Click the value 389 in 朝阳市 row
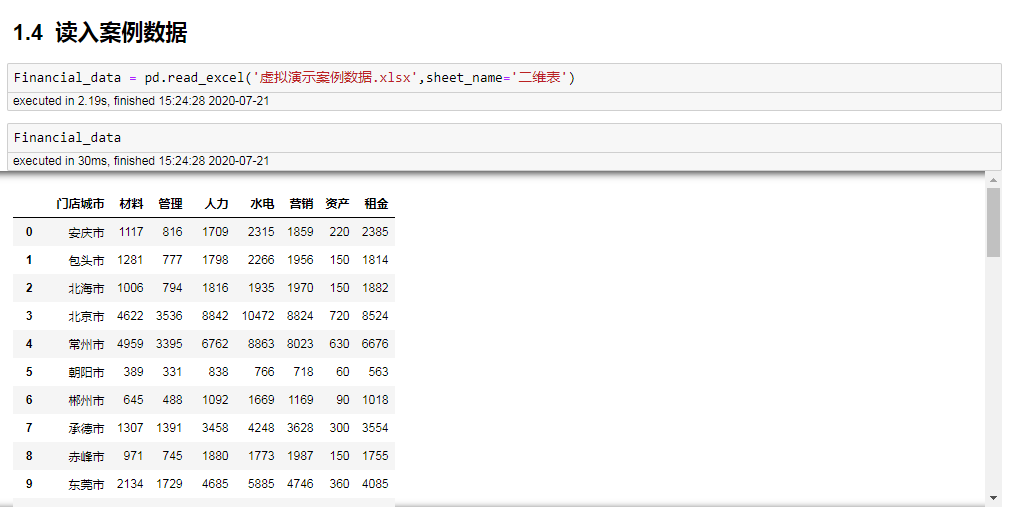This screenshot has height=517, width=1010. (133, 371)
